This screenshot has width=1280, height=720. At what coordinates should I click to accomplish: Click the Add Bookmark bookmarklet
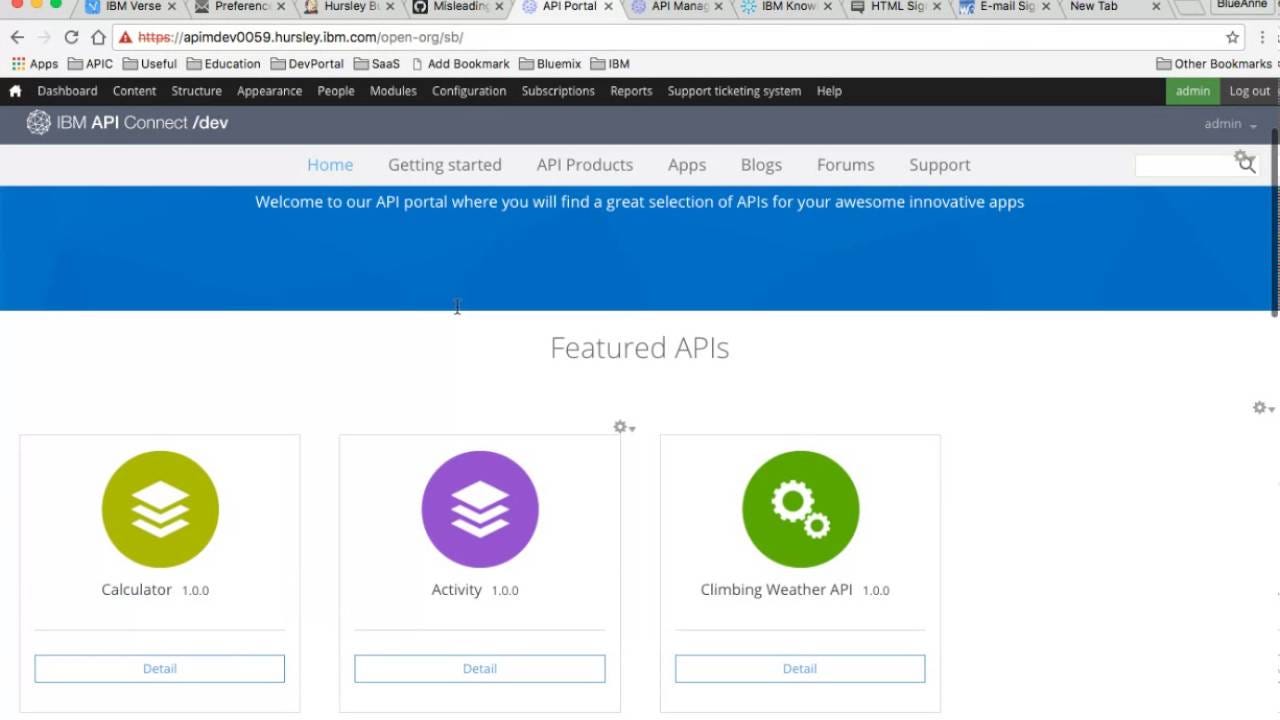click(461, 64)
